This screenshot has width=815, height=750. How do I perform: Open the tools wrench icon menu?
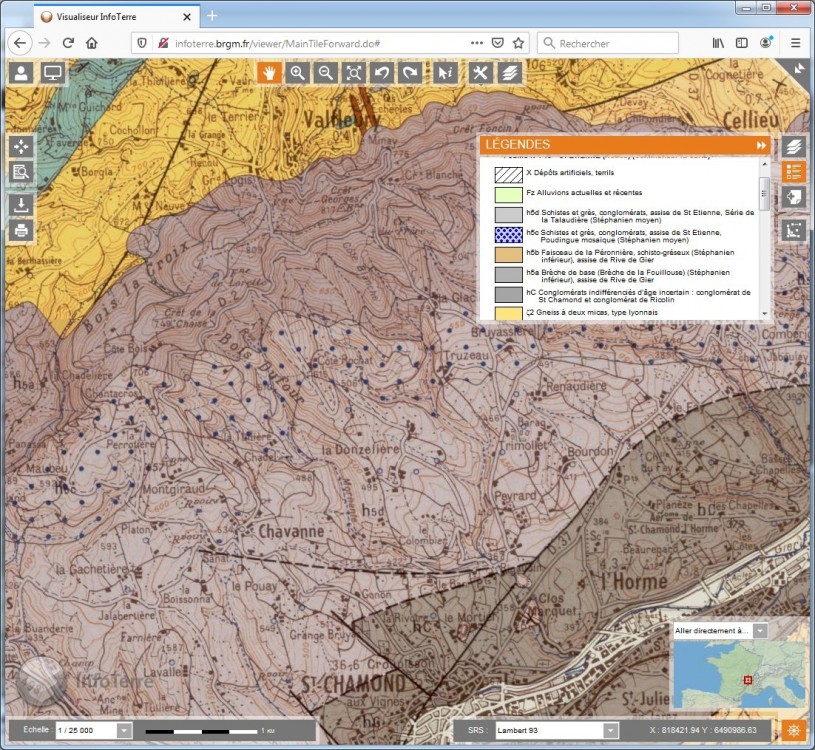pyautogui.click(x=481, y=73)
